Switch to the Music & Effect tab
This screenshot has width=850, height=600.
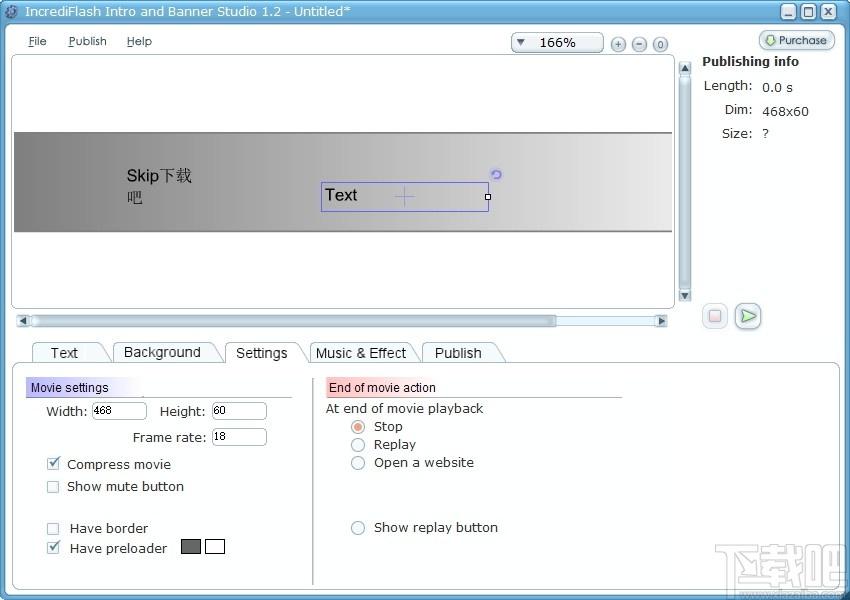point(360,353)
